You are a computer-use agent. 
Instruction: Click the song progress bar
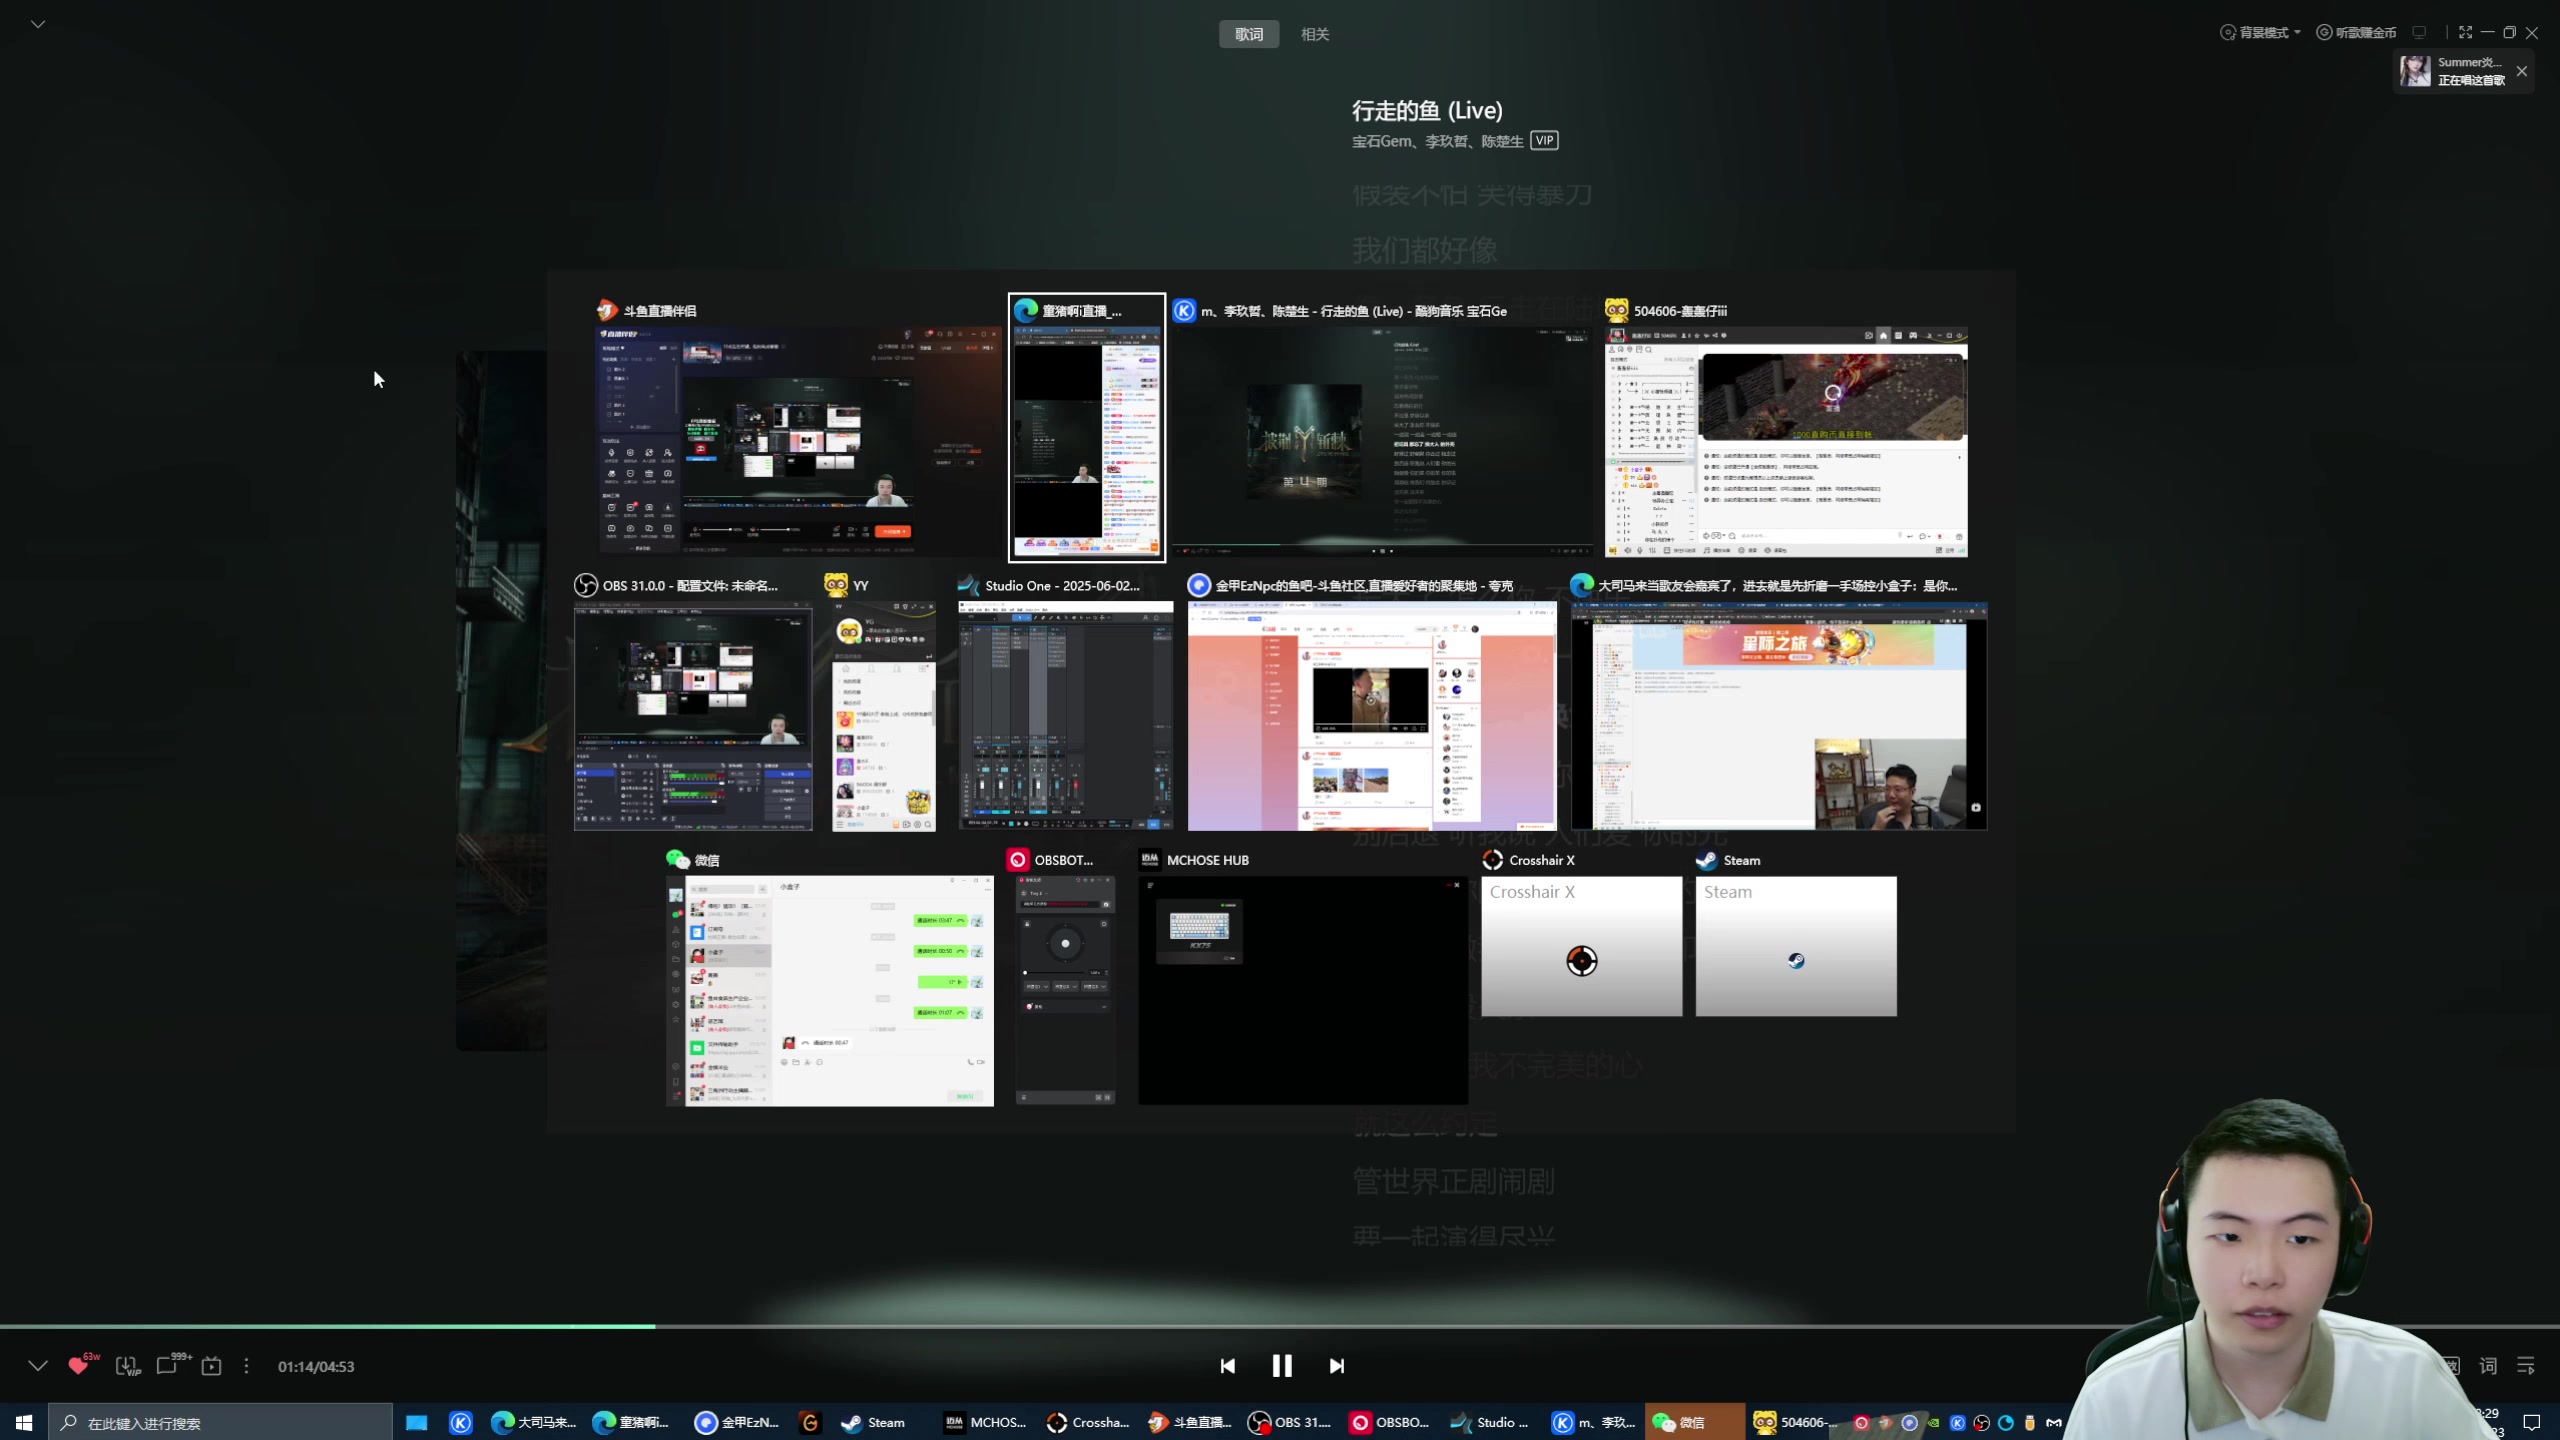[x=1280, y=1327]
